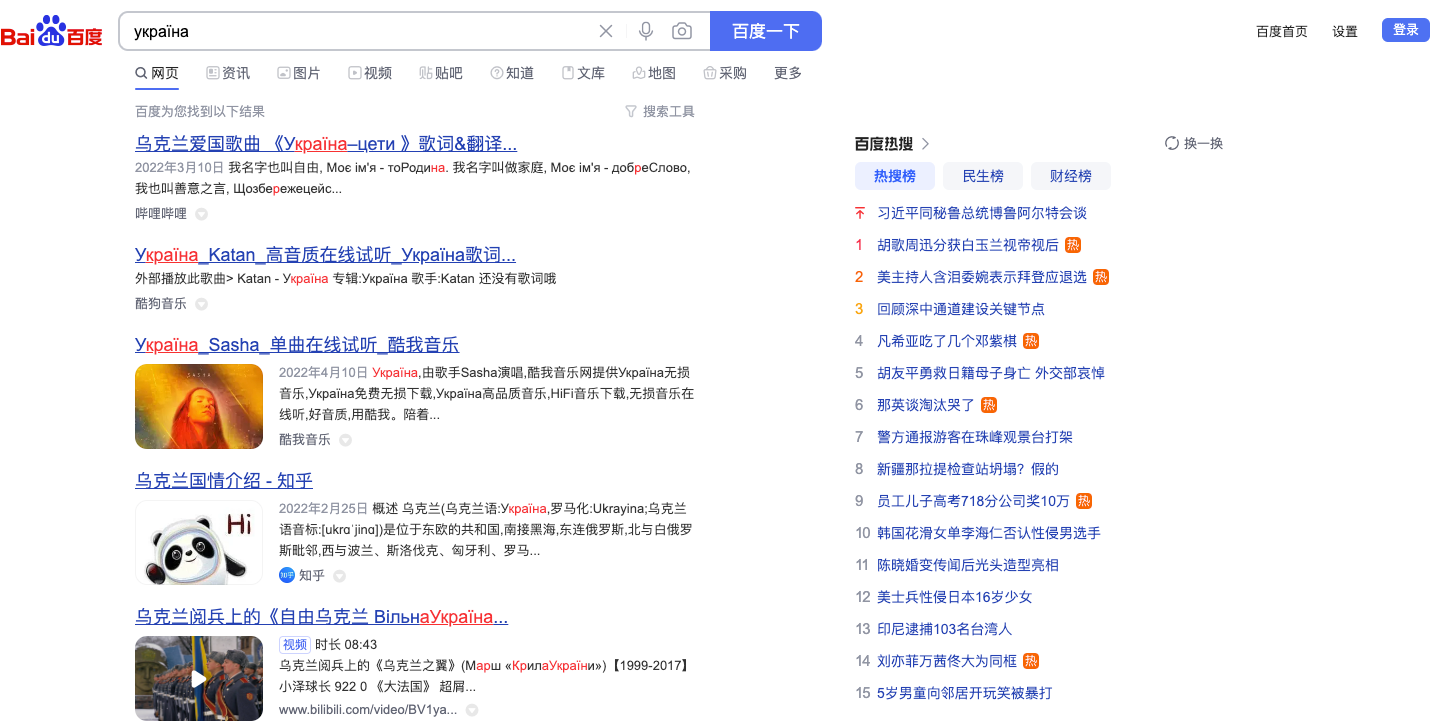Open hot topic 员工儿子高考718分公司奖10万
The width and height of the screenshot is (1434, 727).
pos(973,501)
